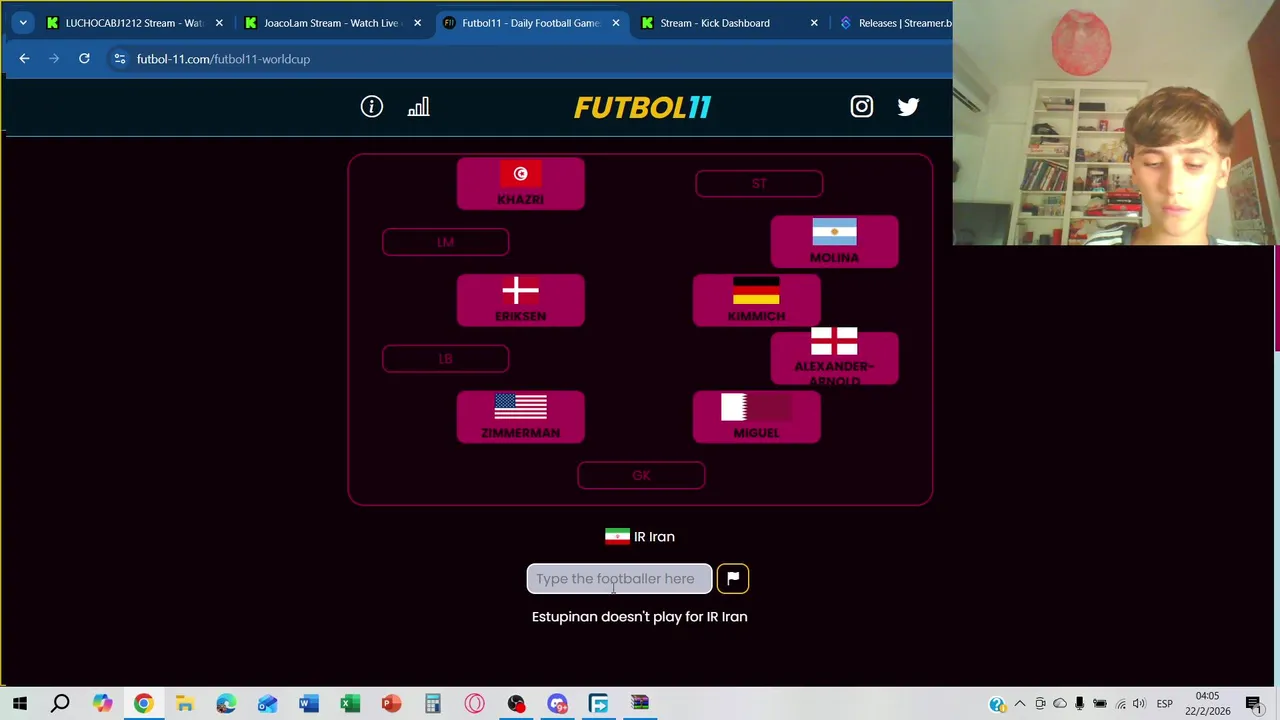Select the Molina player card
The image size is (1280, 720).
(x=834, y=242)
